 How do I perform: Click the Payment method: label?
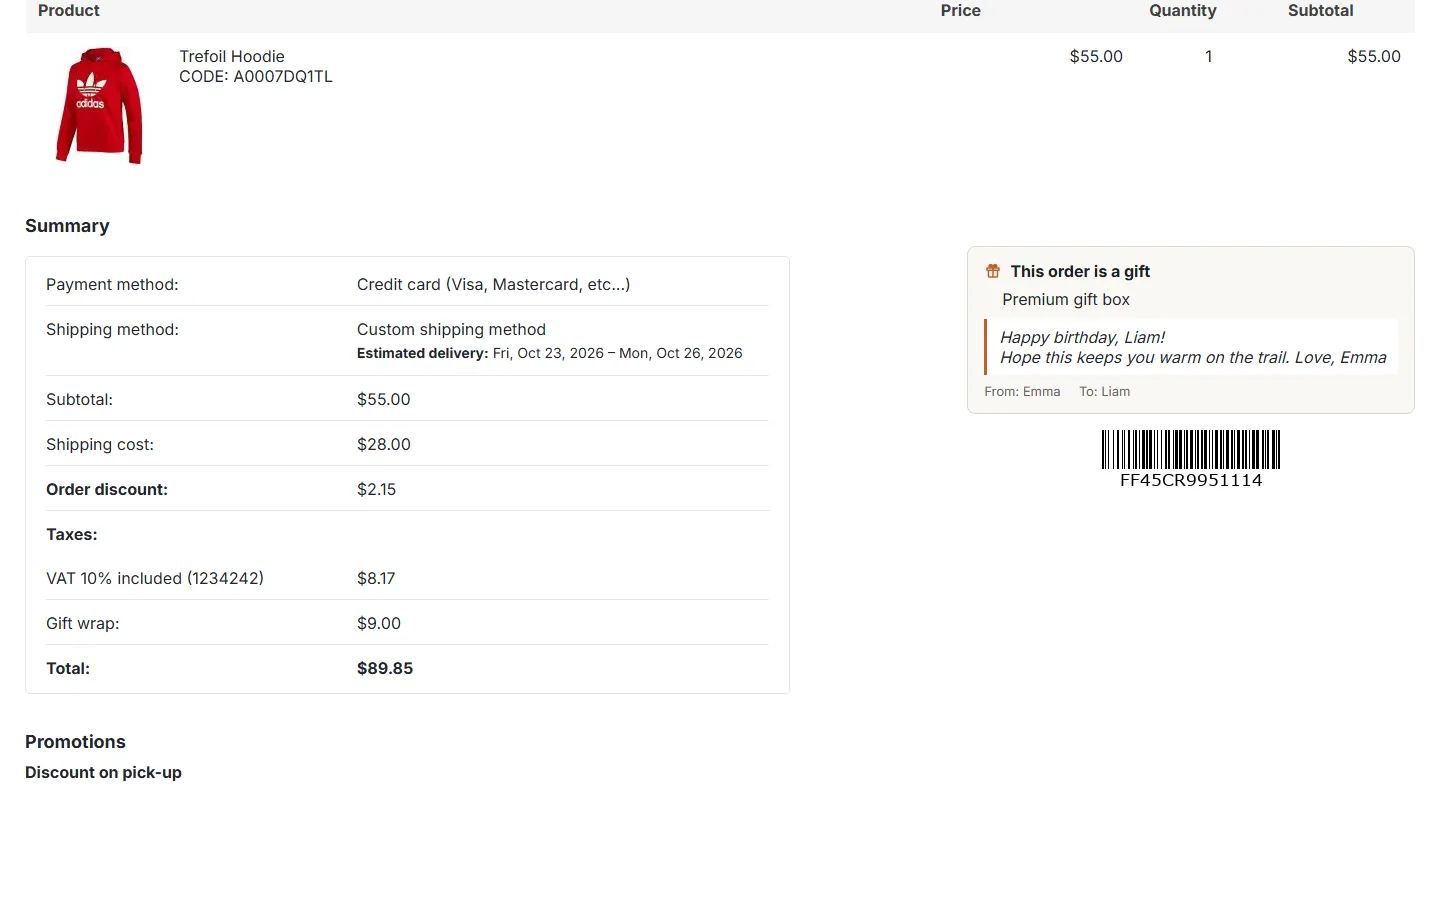[112, 284]
